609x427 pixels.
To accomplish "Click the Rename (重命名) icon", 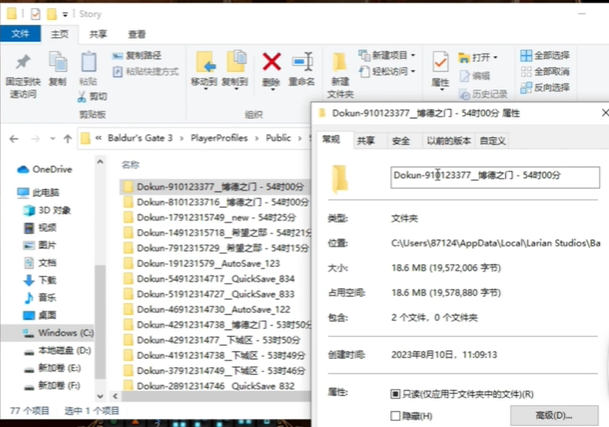I will (302, 62).
